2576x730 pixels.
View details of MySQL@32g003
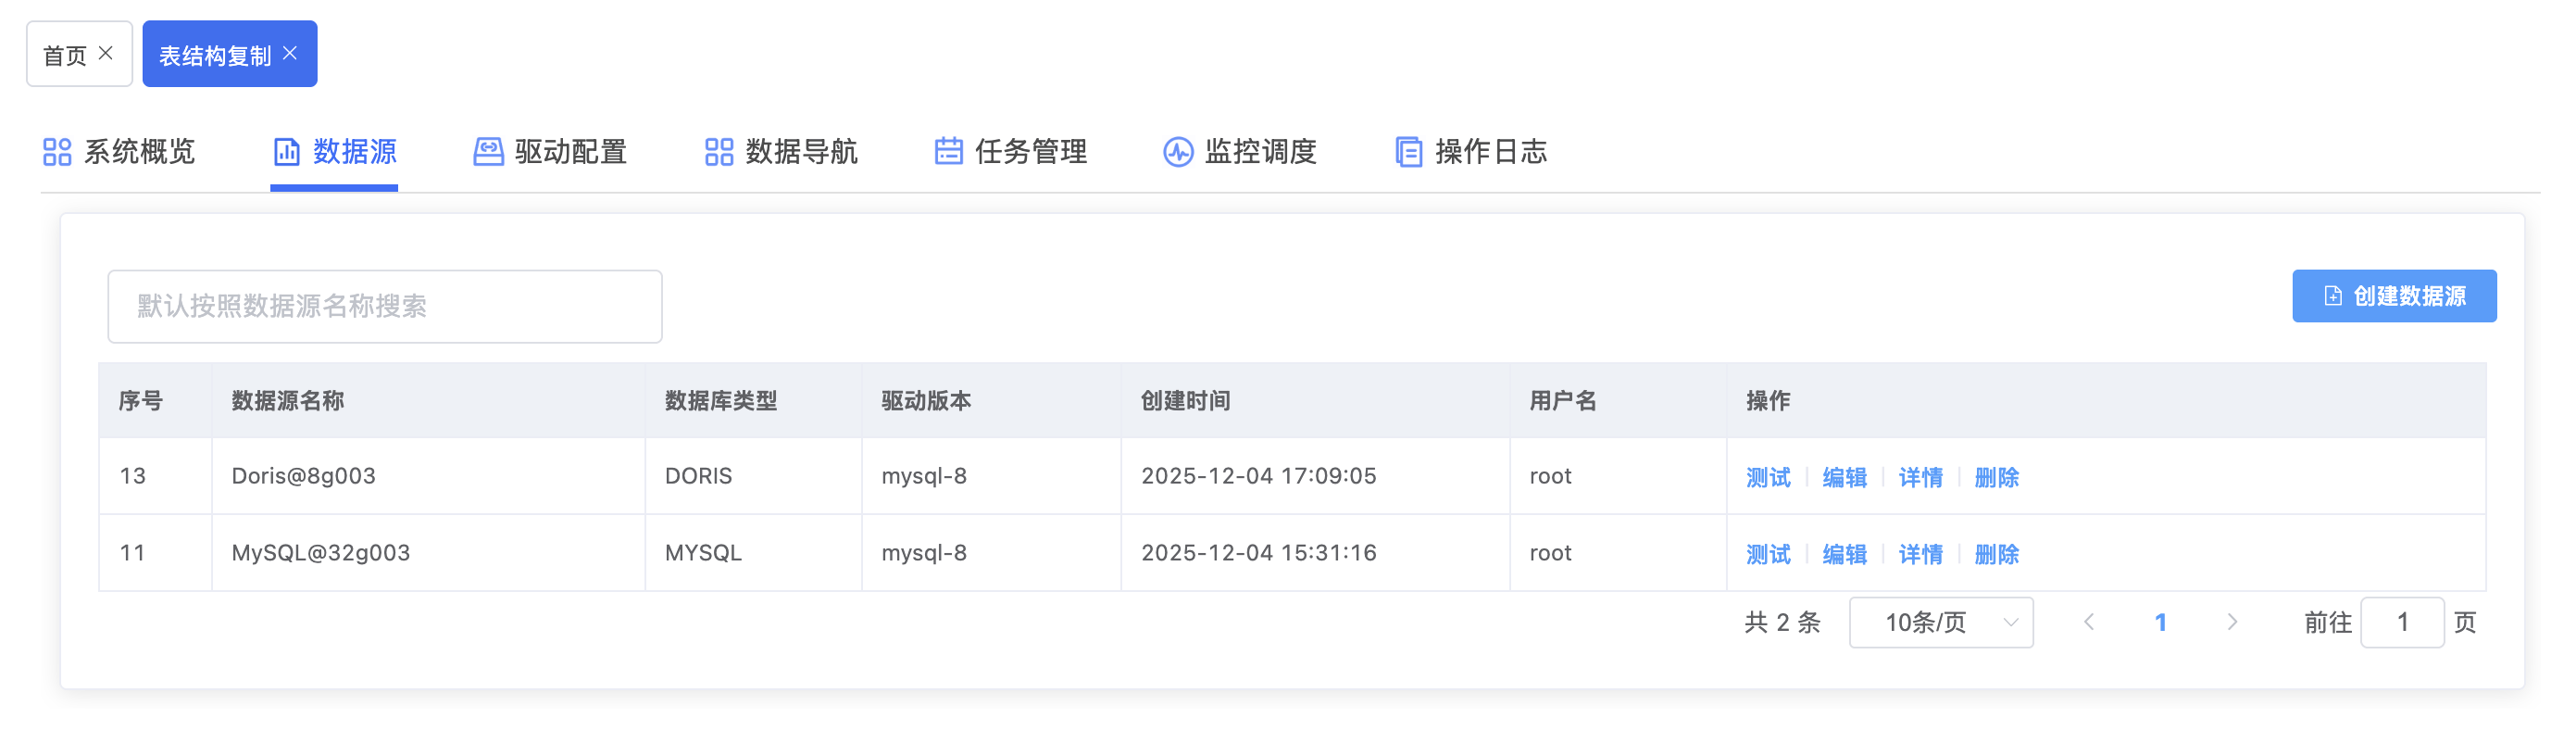1919,554
